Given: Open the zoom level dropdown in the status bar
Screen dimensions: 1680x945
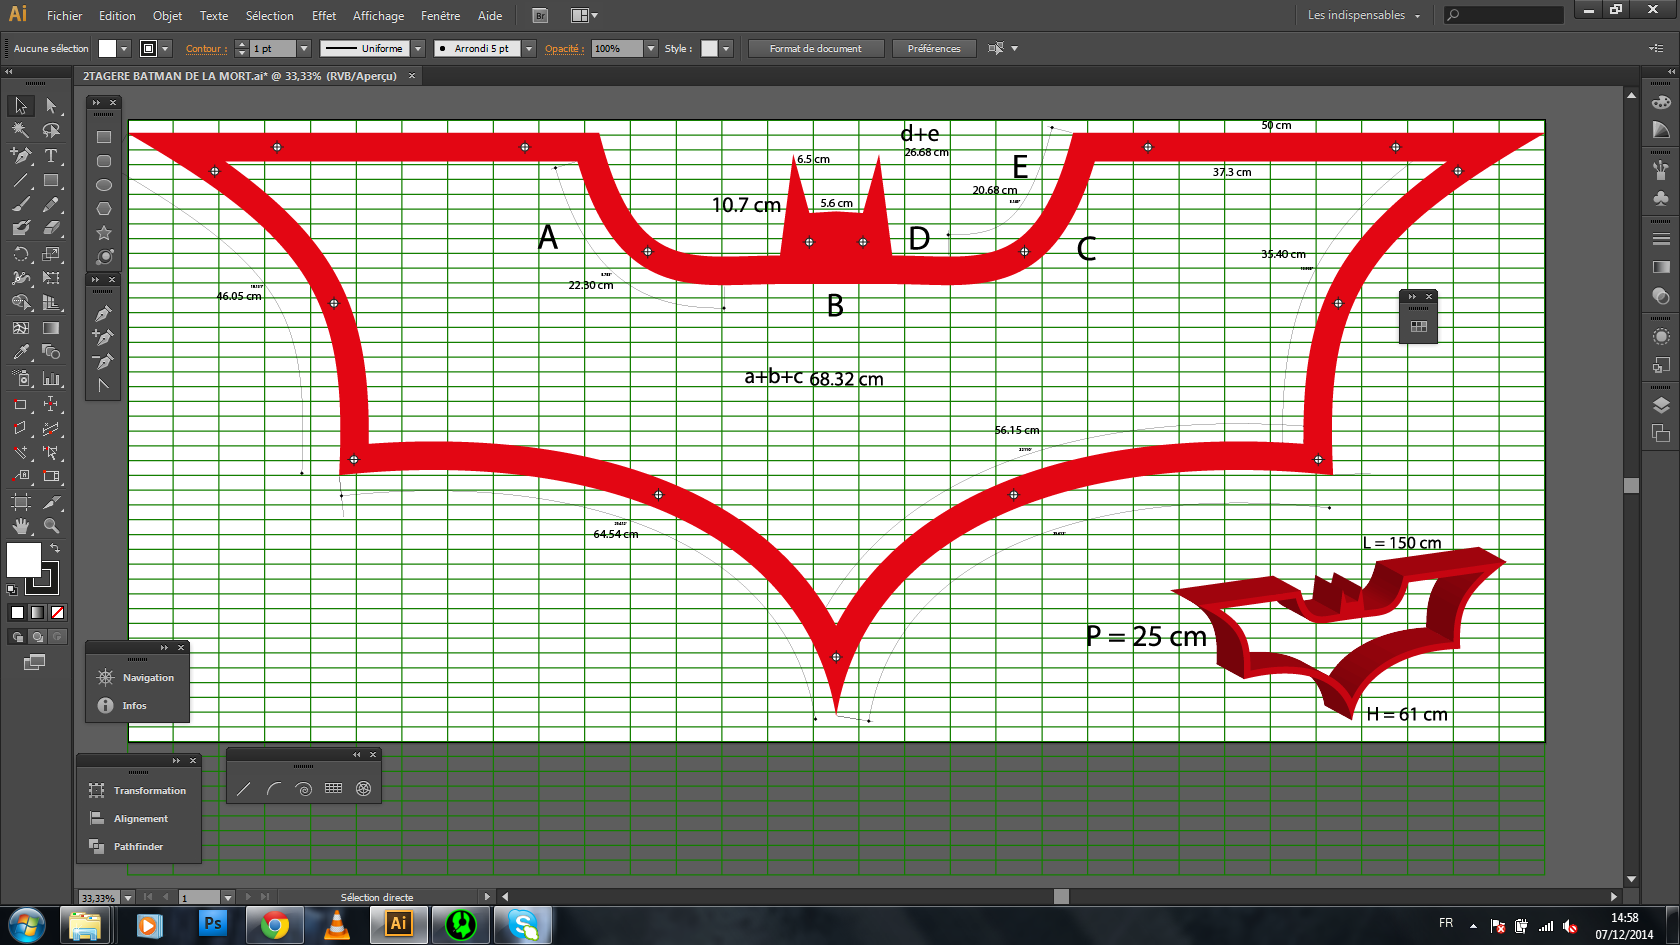Looking at the screenshot, I should point(128,897).
